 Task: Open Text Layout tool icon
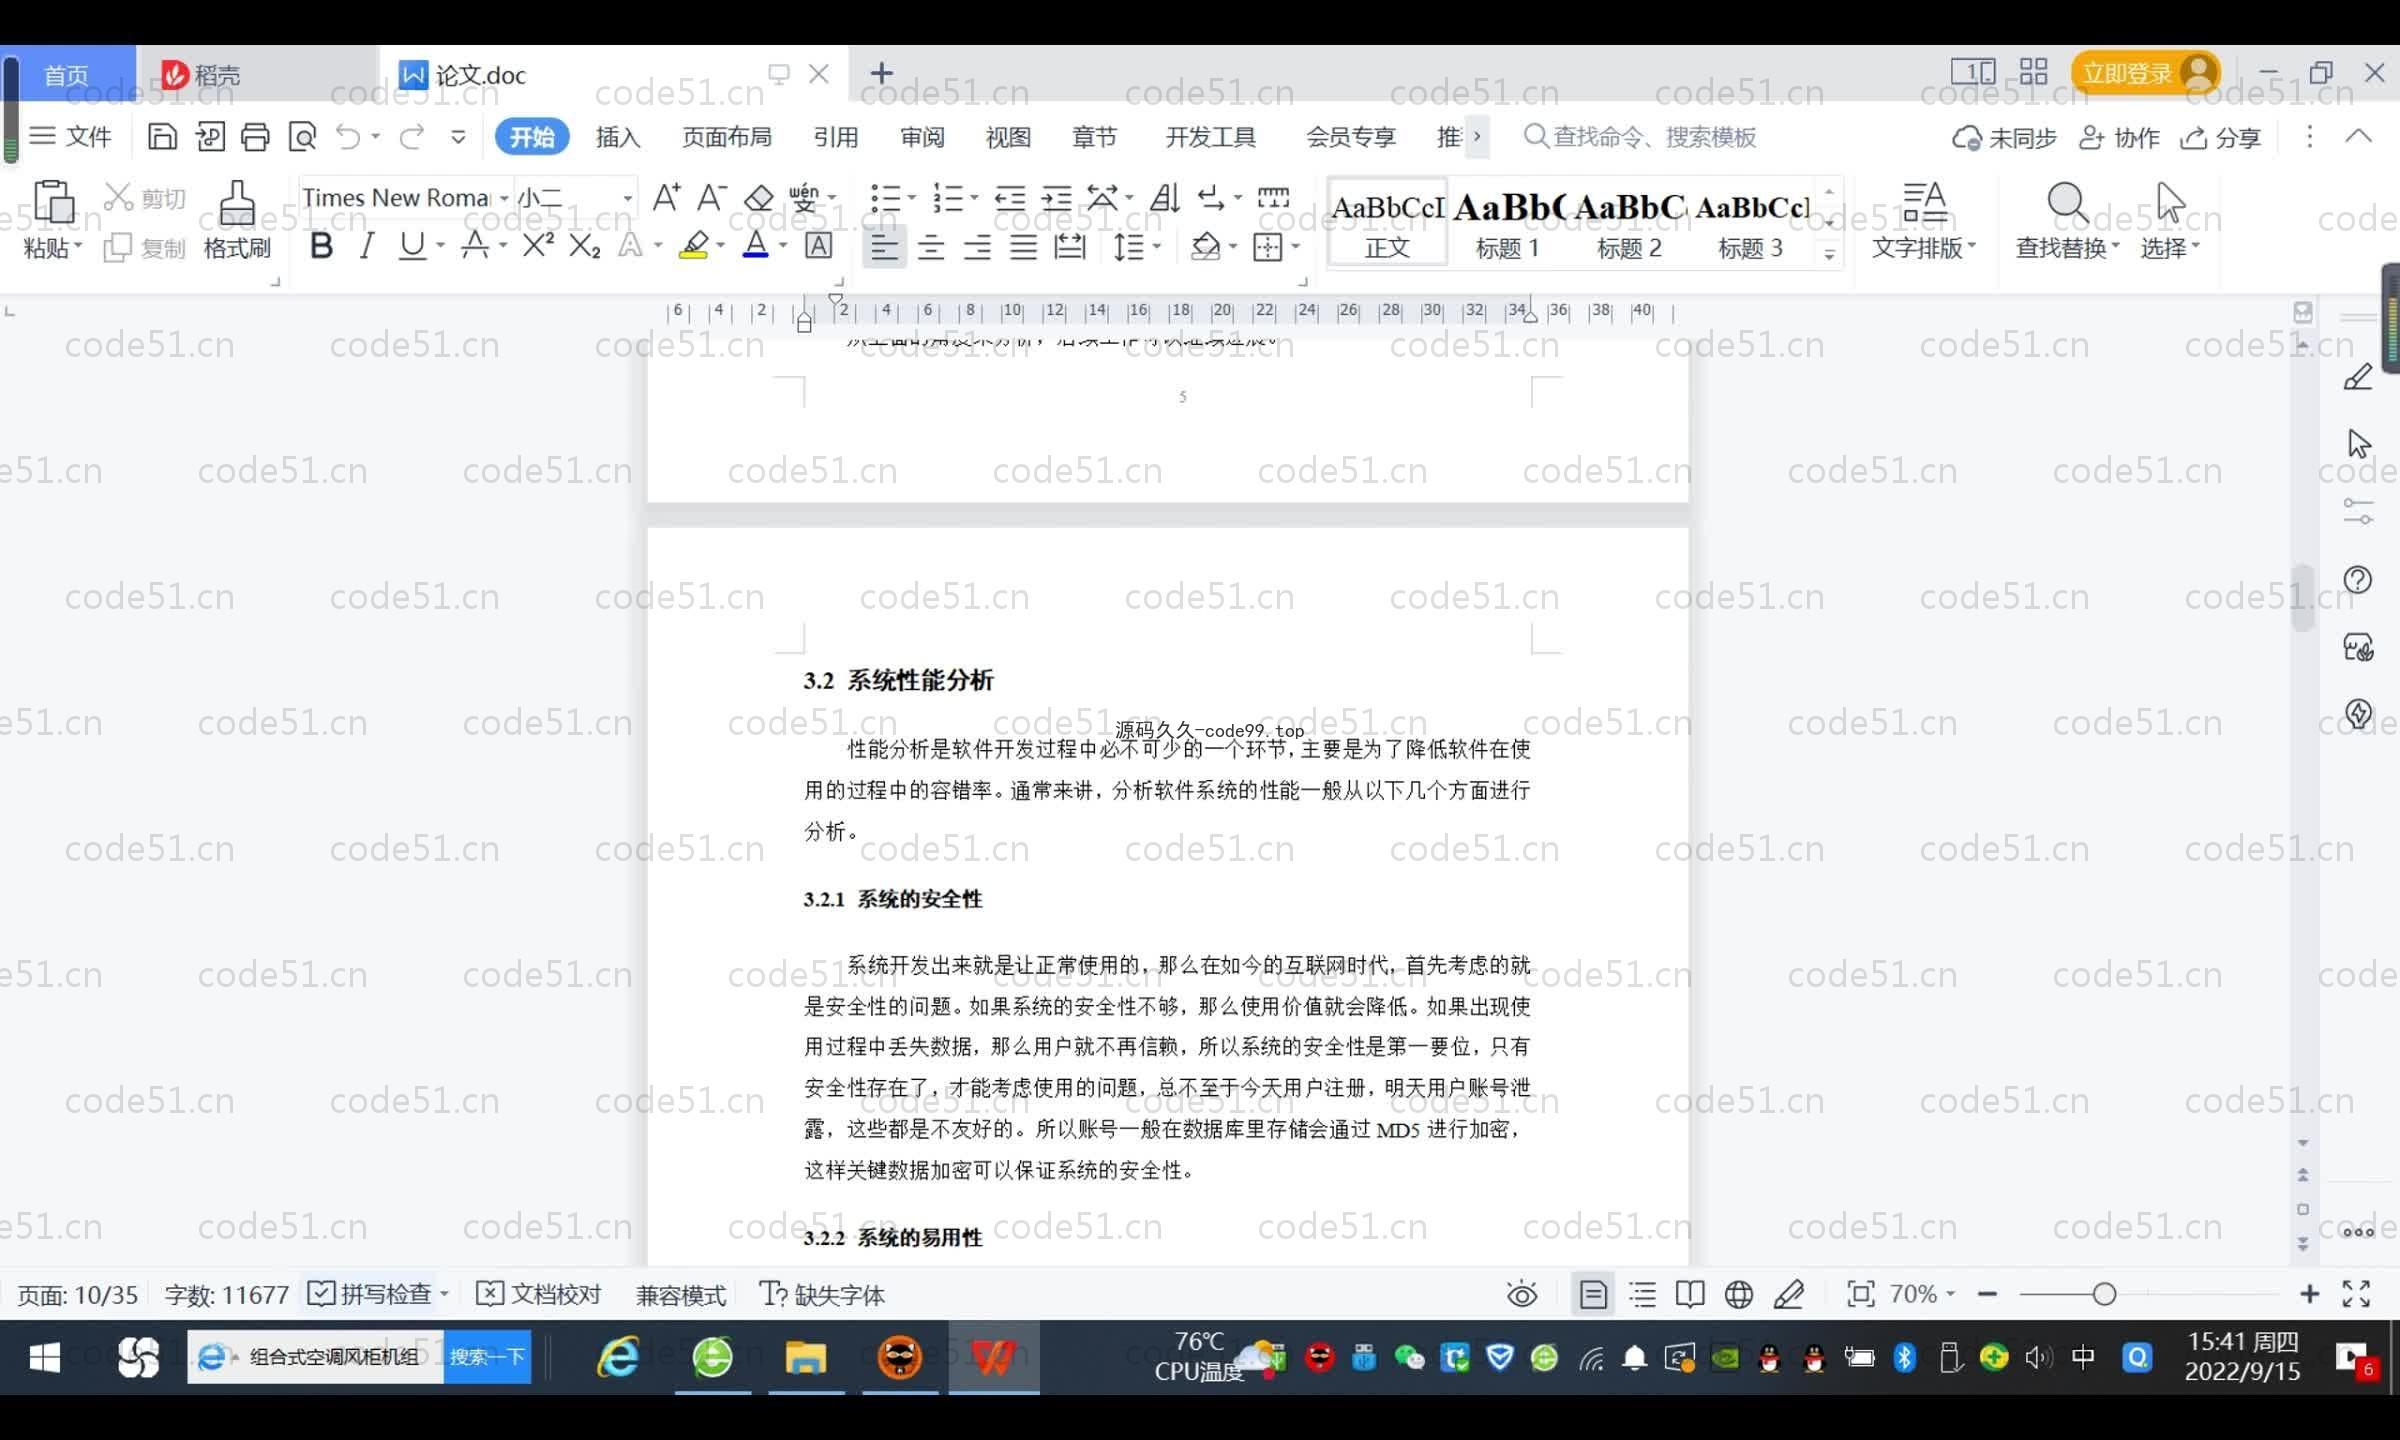click(1924, 203)
